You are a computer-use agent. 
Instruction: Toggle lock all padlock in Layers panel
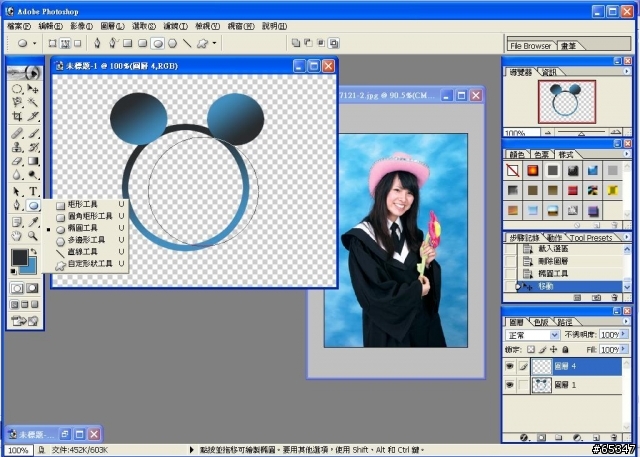click(565, 349)
